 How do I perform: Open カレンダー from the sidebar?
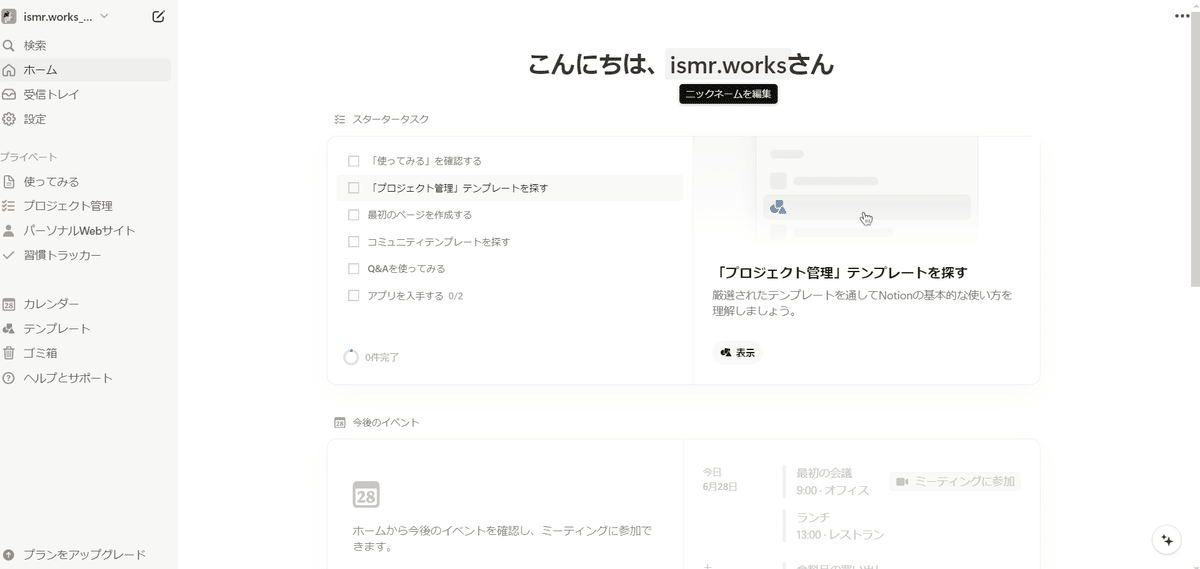pos(86,304)
